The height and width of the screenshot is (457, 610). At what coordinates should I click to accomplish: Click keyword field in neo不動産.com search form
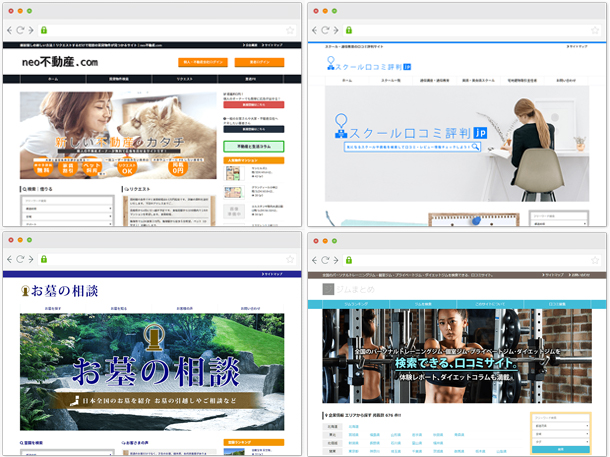67,201
